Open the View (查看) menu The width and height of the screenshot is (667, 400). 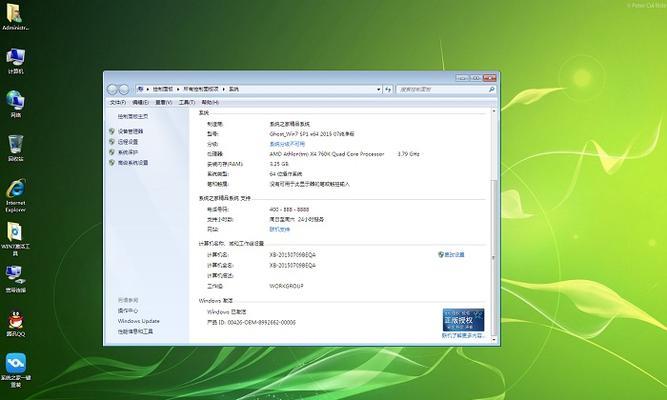163,103
